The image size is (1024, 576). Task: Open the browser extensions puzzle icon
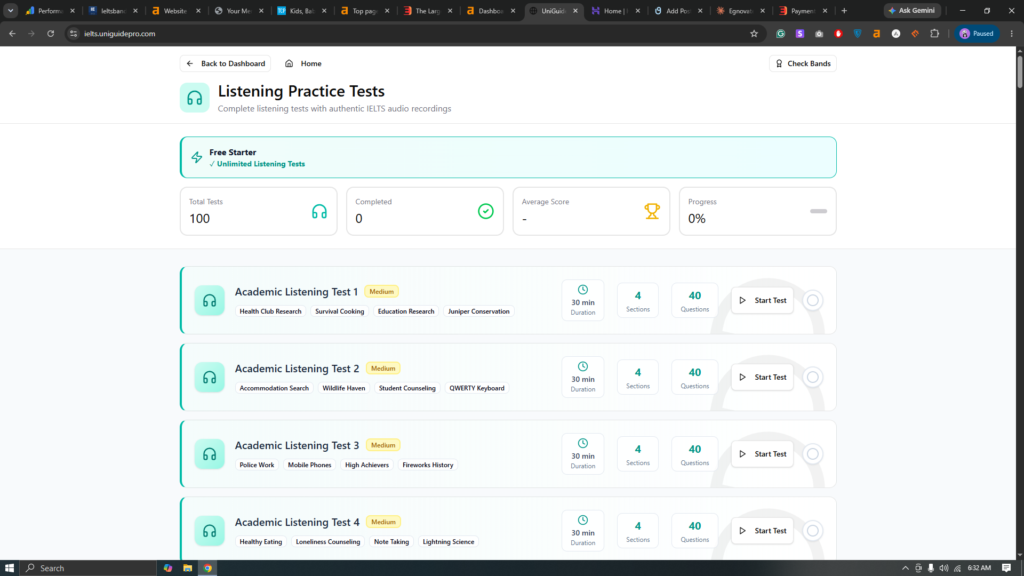pos(935,33)
